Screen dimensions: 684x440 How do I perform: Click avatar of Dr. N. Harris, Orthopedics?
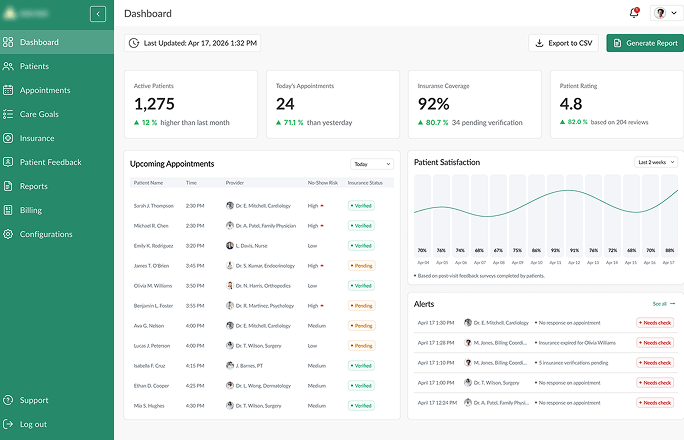(230, 286)
